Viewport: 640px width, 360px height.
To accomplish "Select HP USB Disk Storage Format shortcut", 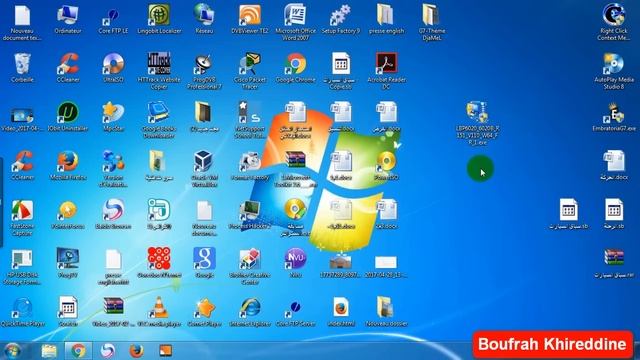I will (x=22, y=267).
